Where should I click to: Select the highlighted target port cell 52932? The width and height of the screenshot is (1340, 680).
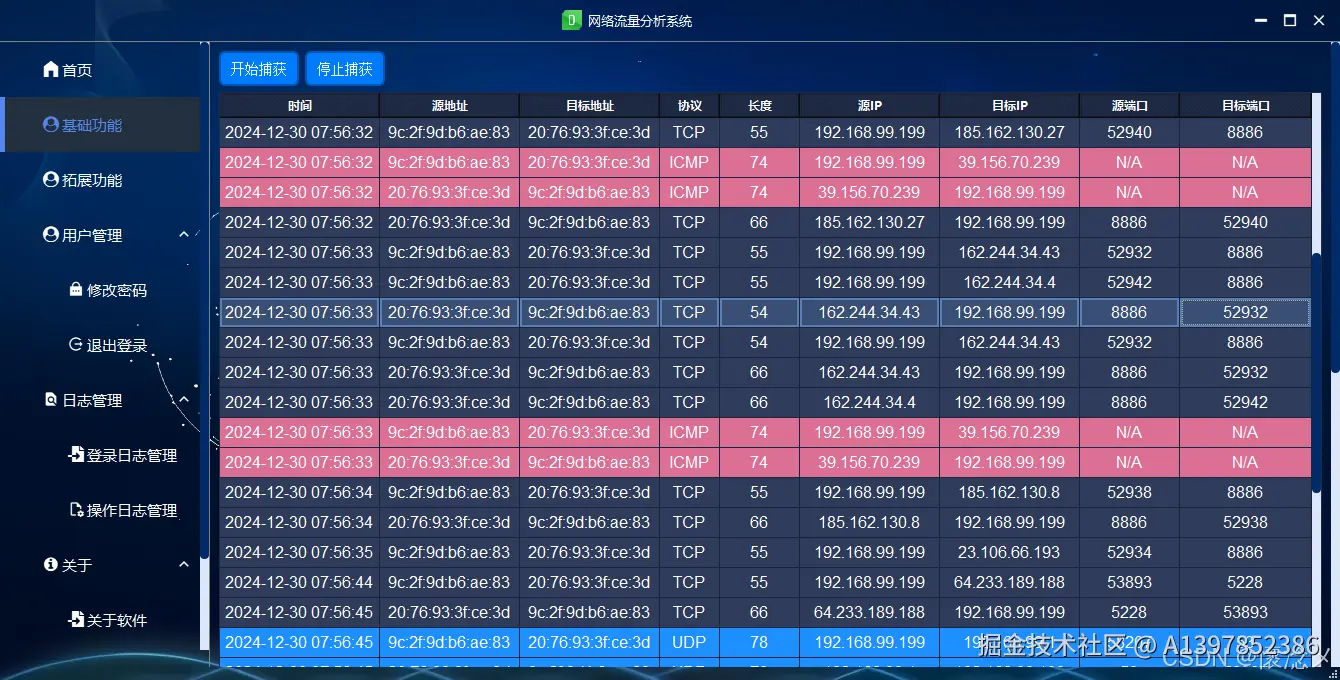(x=1245, y=312)
